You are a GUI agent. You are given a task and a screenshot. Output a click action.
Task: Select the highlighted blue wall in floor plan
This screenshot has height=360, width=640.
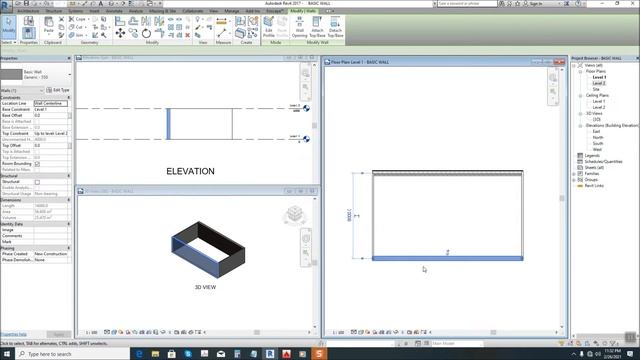(447, 258)
